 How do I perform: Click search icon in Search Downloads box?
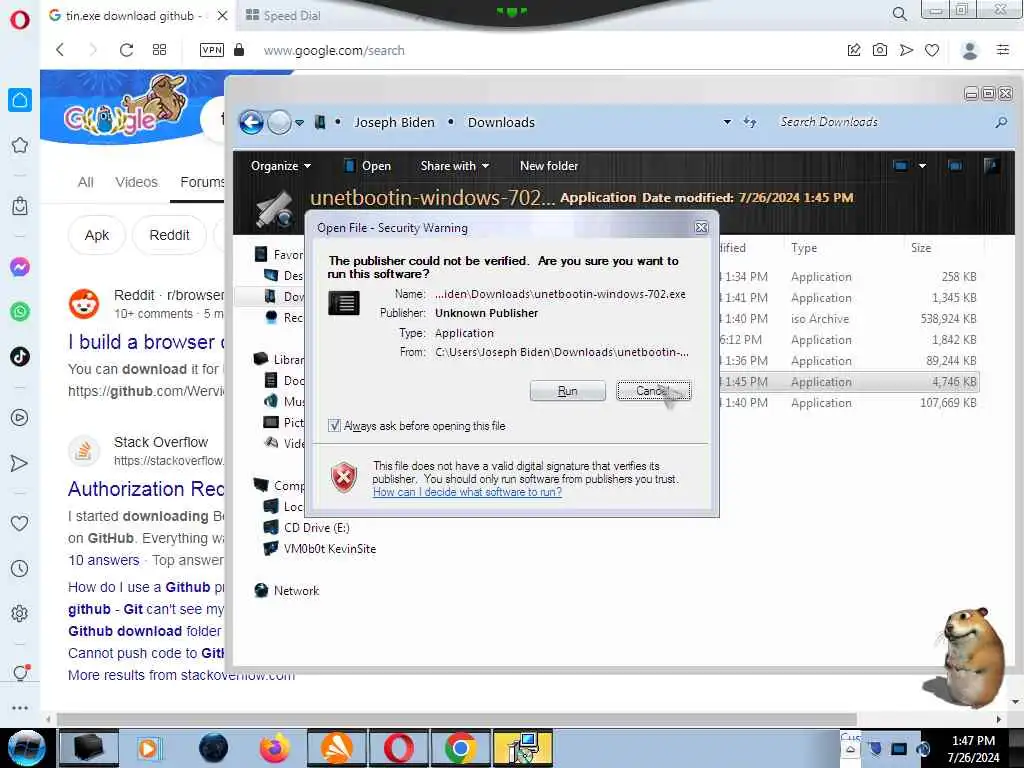(x=1000, y=122)
